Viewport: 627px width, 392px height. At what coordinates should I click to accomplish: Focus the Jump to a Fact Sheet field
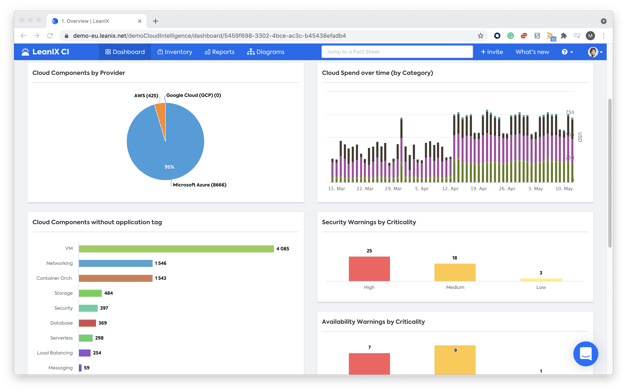pyautogui.click(x=397, y=52)
